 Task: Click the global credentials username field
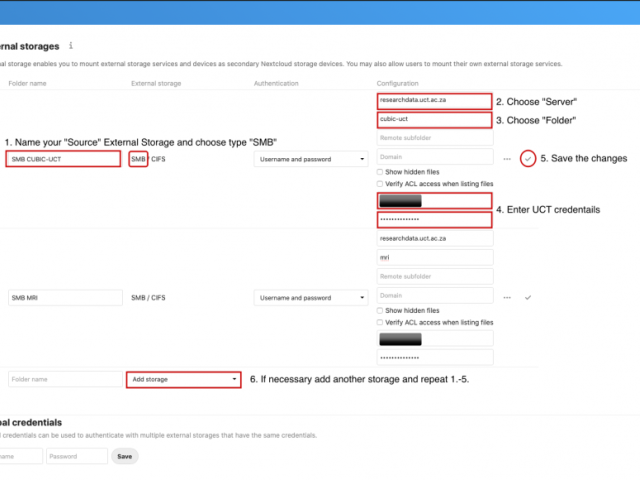tap(20, 456)
